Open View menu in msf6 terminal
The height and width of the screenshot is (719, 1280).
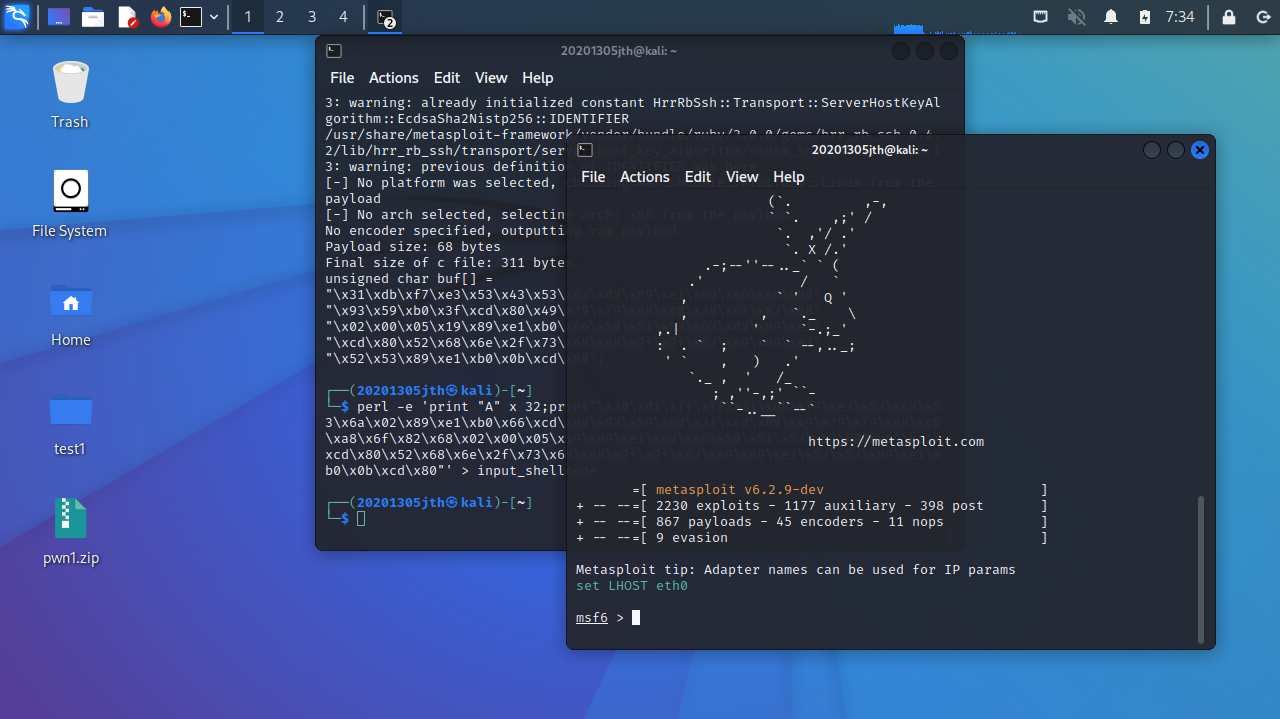742,177
